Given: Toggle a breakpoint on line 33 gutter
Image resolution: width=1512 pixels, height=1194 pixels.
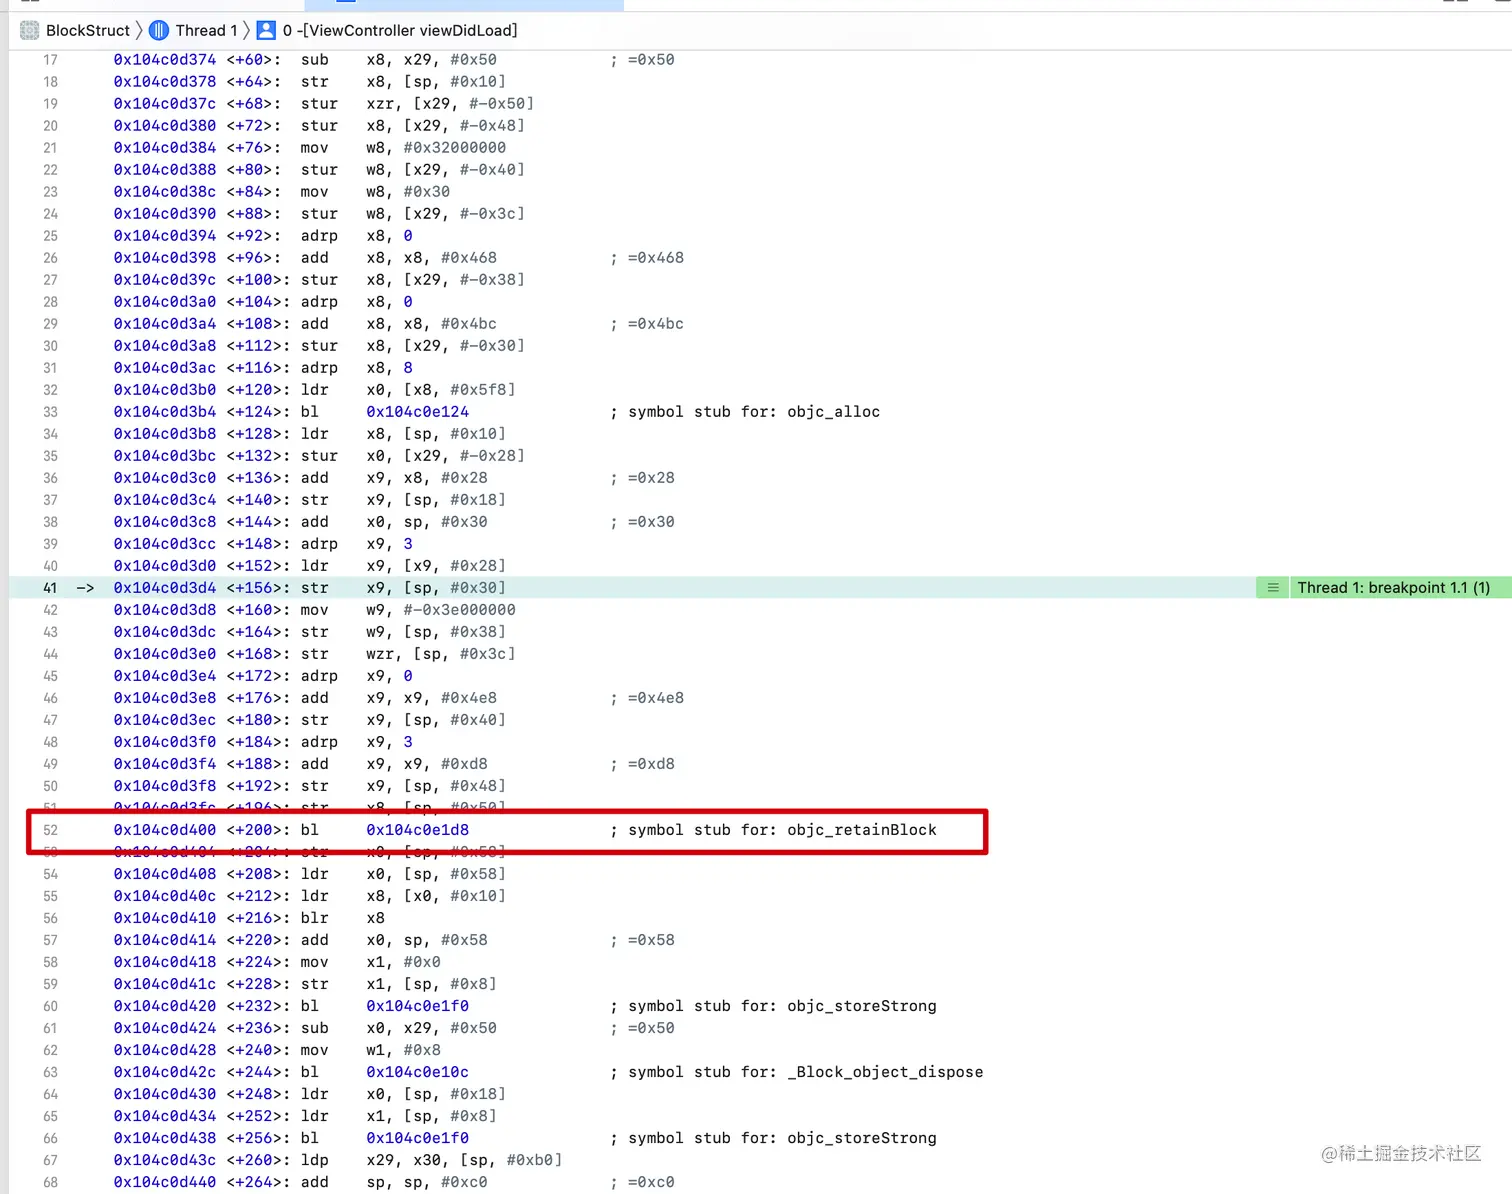Looking at the screenshot, I should point(50,411).
